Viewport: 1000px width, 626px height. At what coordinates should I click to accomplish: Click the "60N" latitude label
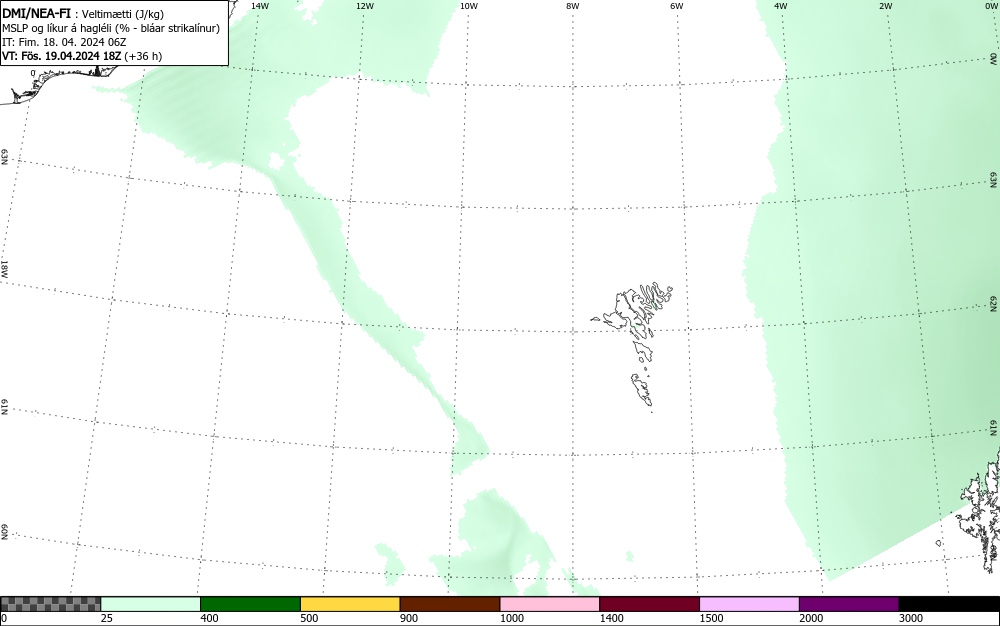click(x=4, y=532)
